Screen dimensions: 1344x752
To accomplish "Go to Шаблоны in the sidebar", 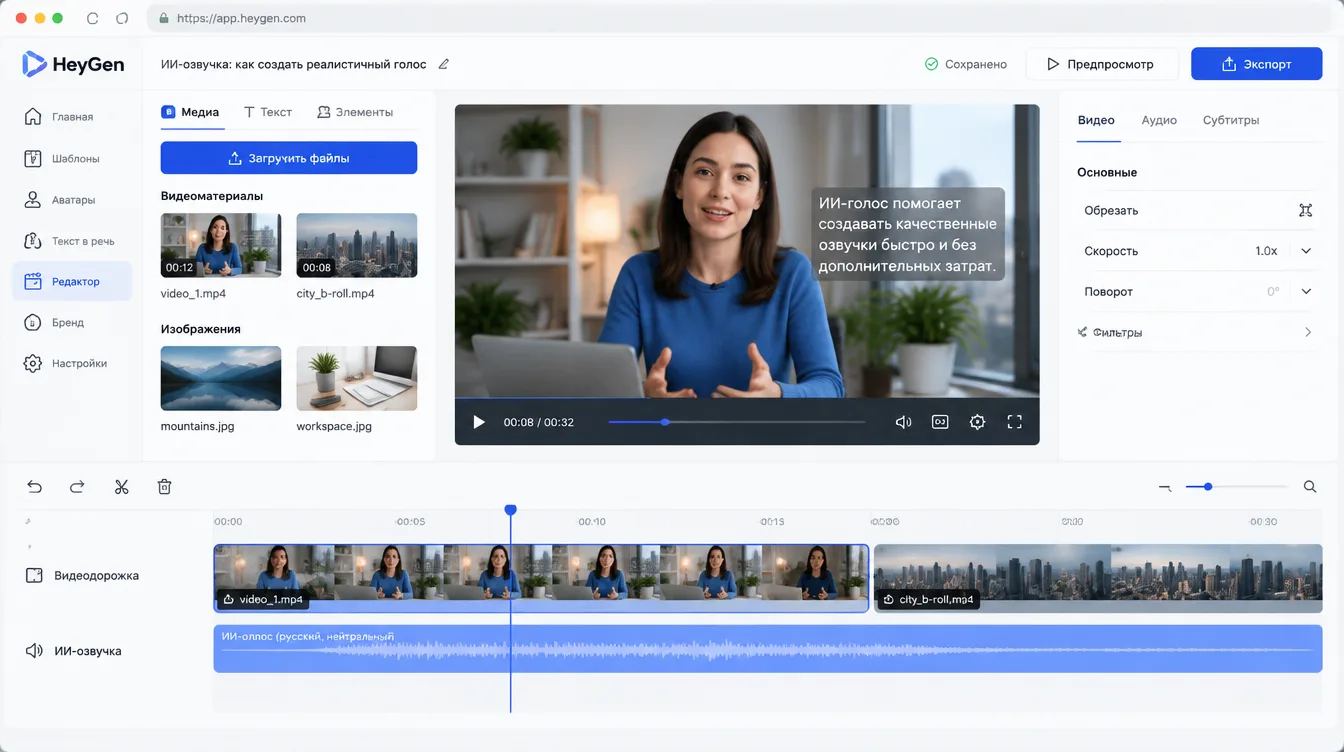I will [72, 158].
